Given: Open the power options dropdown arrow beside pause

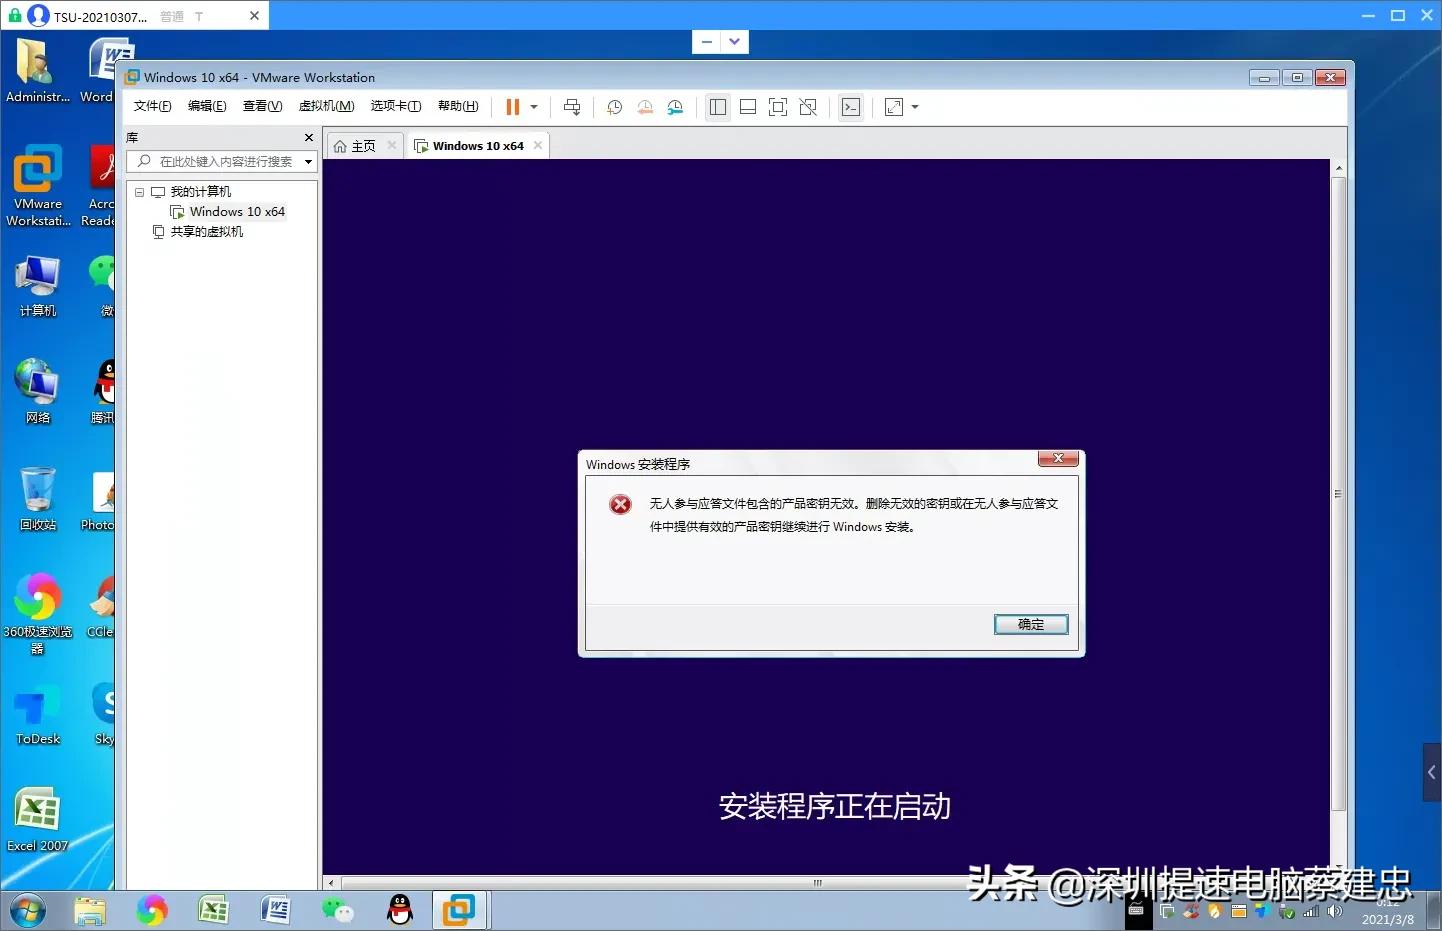Looking at the screenshot, I should [534, 107].
